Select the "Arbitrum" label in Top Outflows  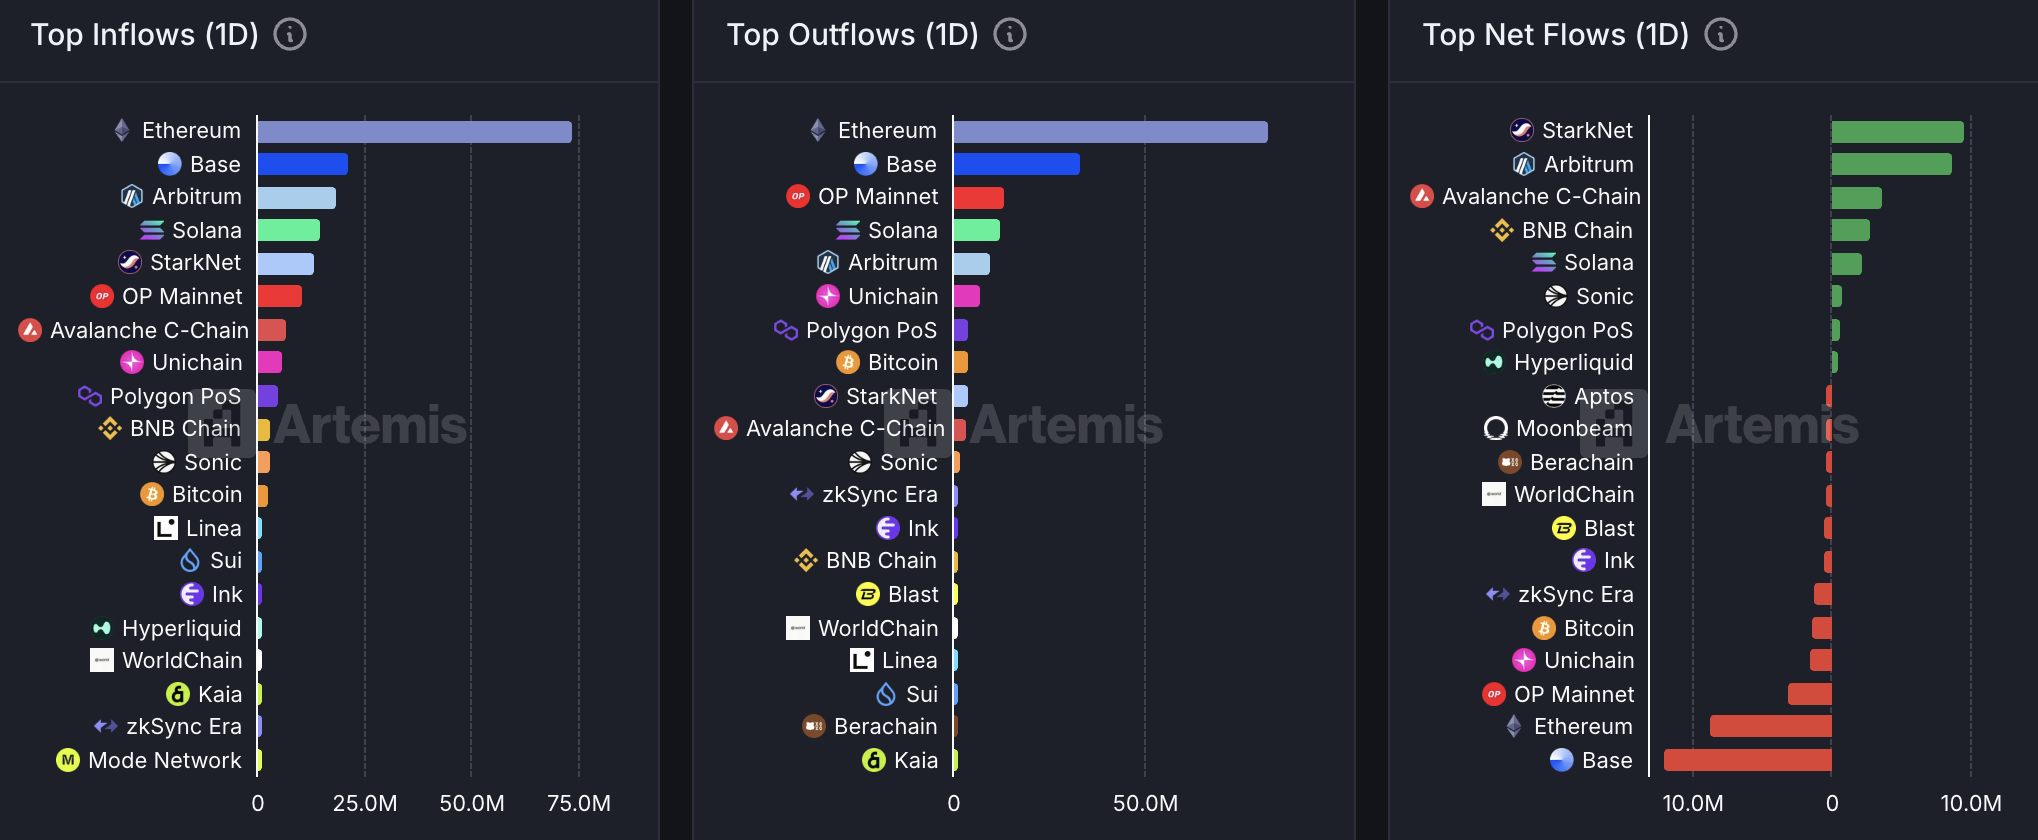(893, 262)
